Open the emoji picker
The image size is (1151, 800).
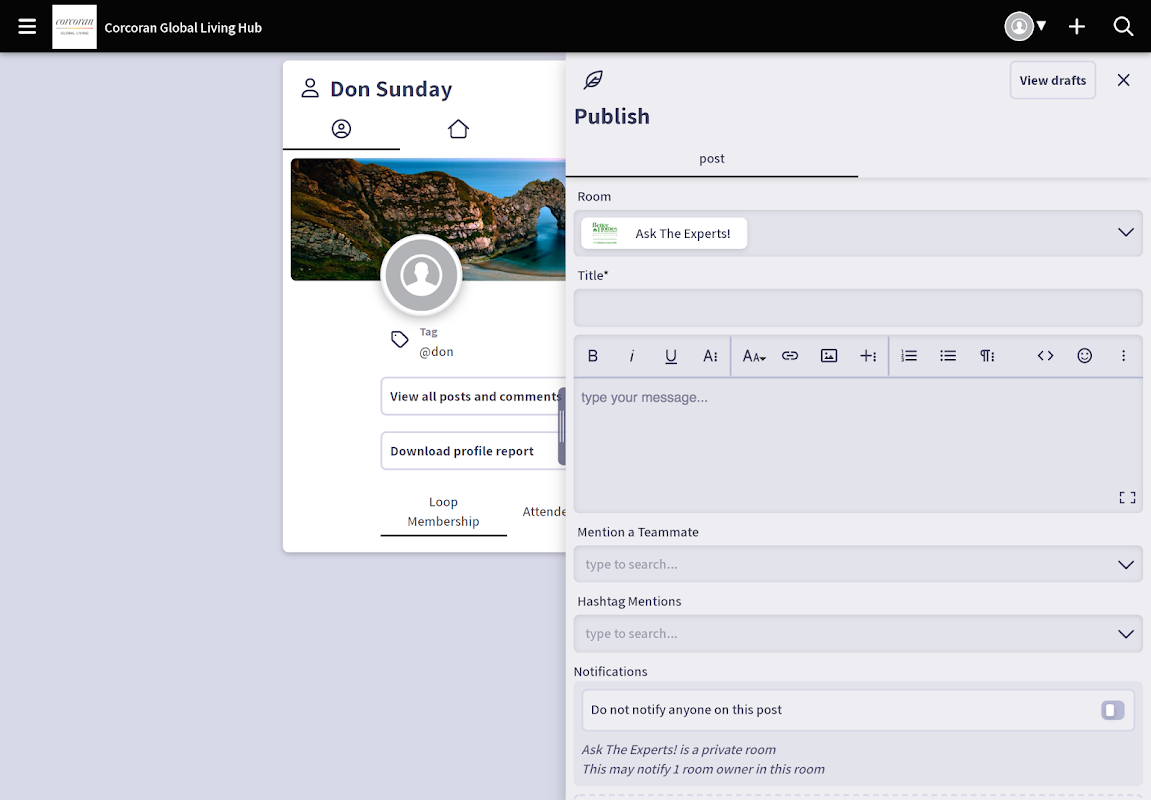click(1084, 356)
